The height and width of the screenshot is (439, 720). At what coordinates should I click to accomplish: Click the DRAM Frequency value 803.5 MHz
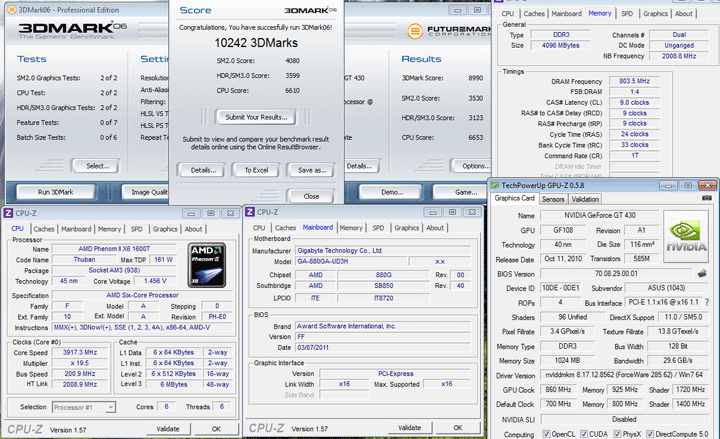[634, 81]
